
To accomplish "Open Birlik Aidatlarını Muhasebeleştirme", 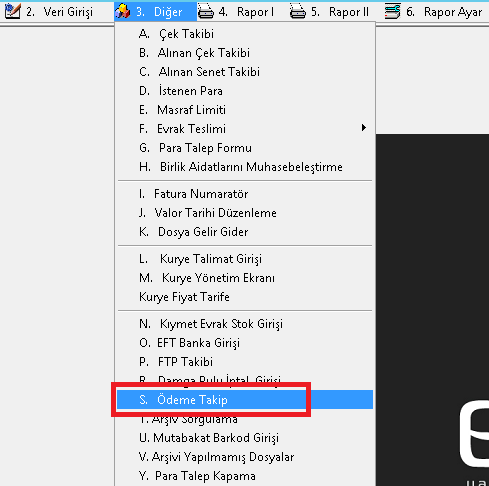I will [x=245, y=167].
